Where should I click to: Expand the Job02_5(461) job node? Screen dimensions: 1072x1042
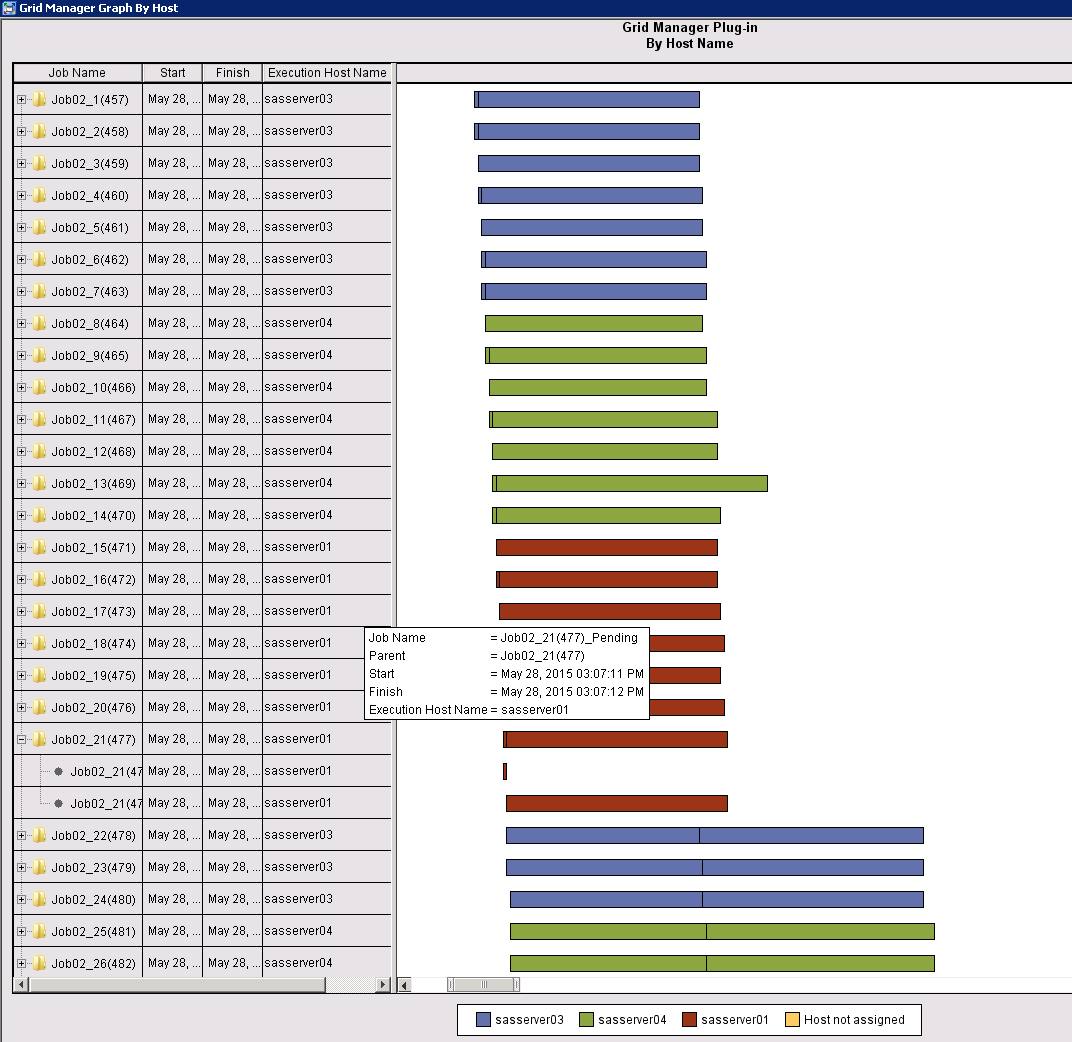pyautogui.click(x=21, y=228)
